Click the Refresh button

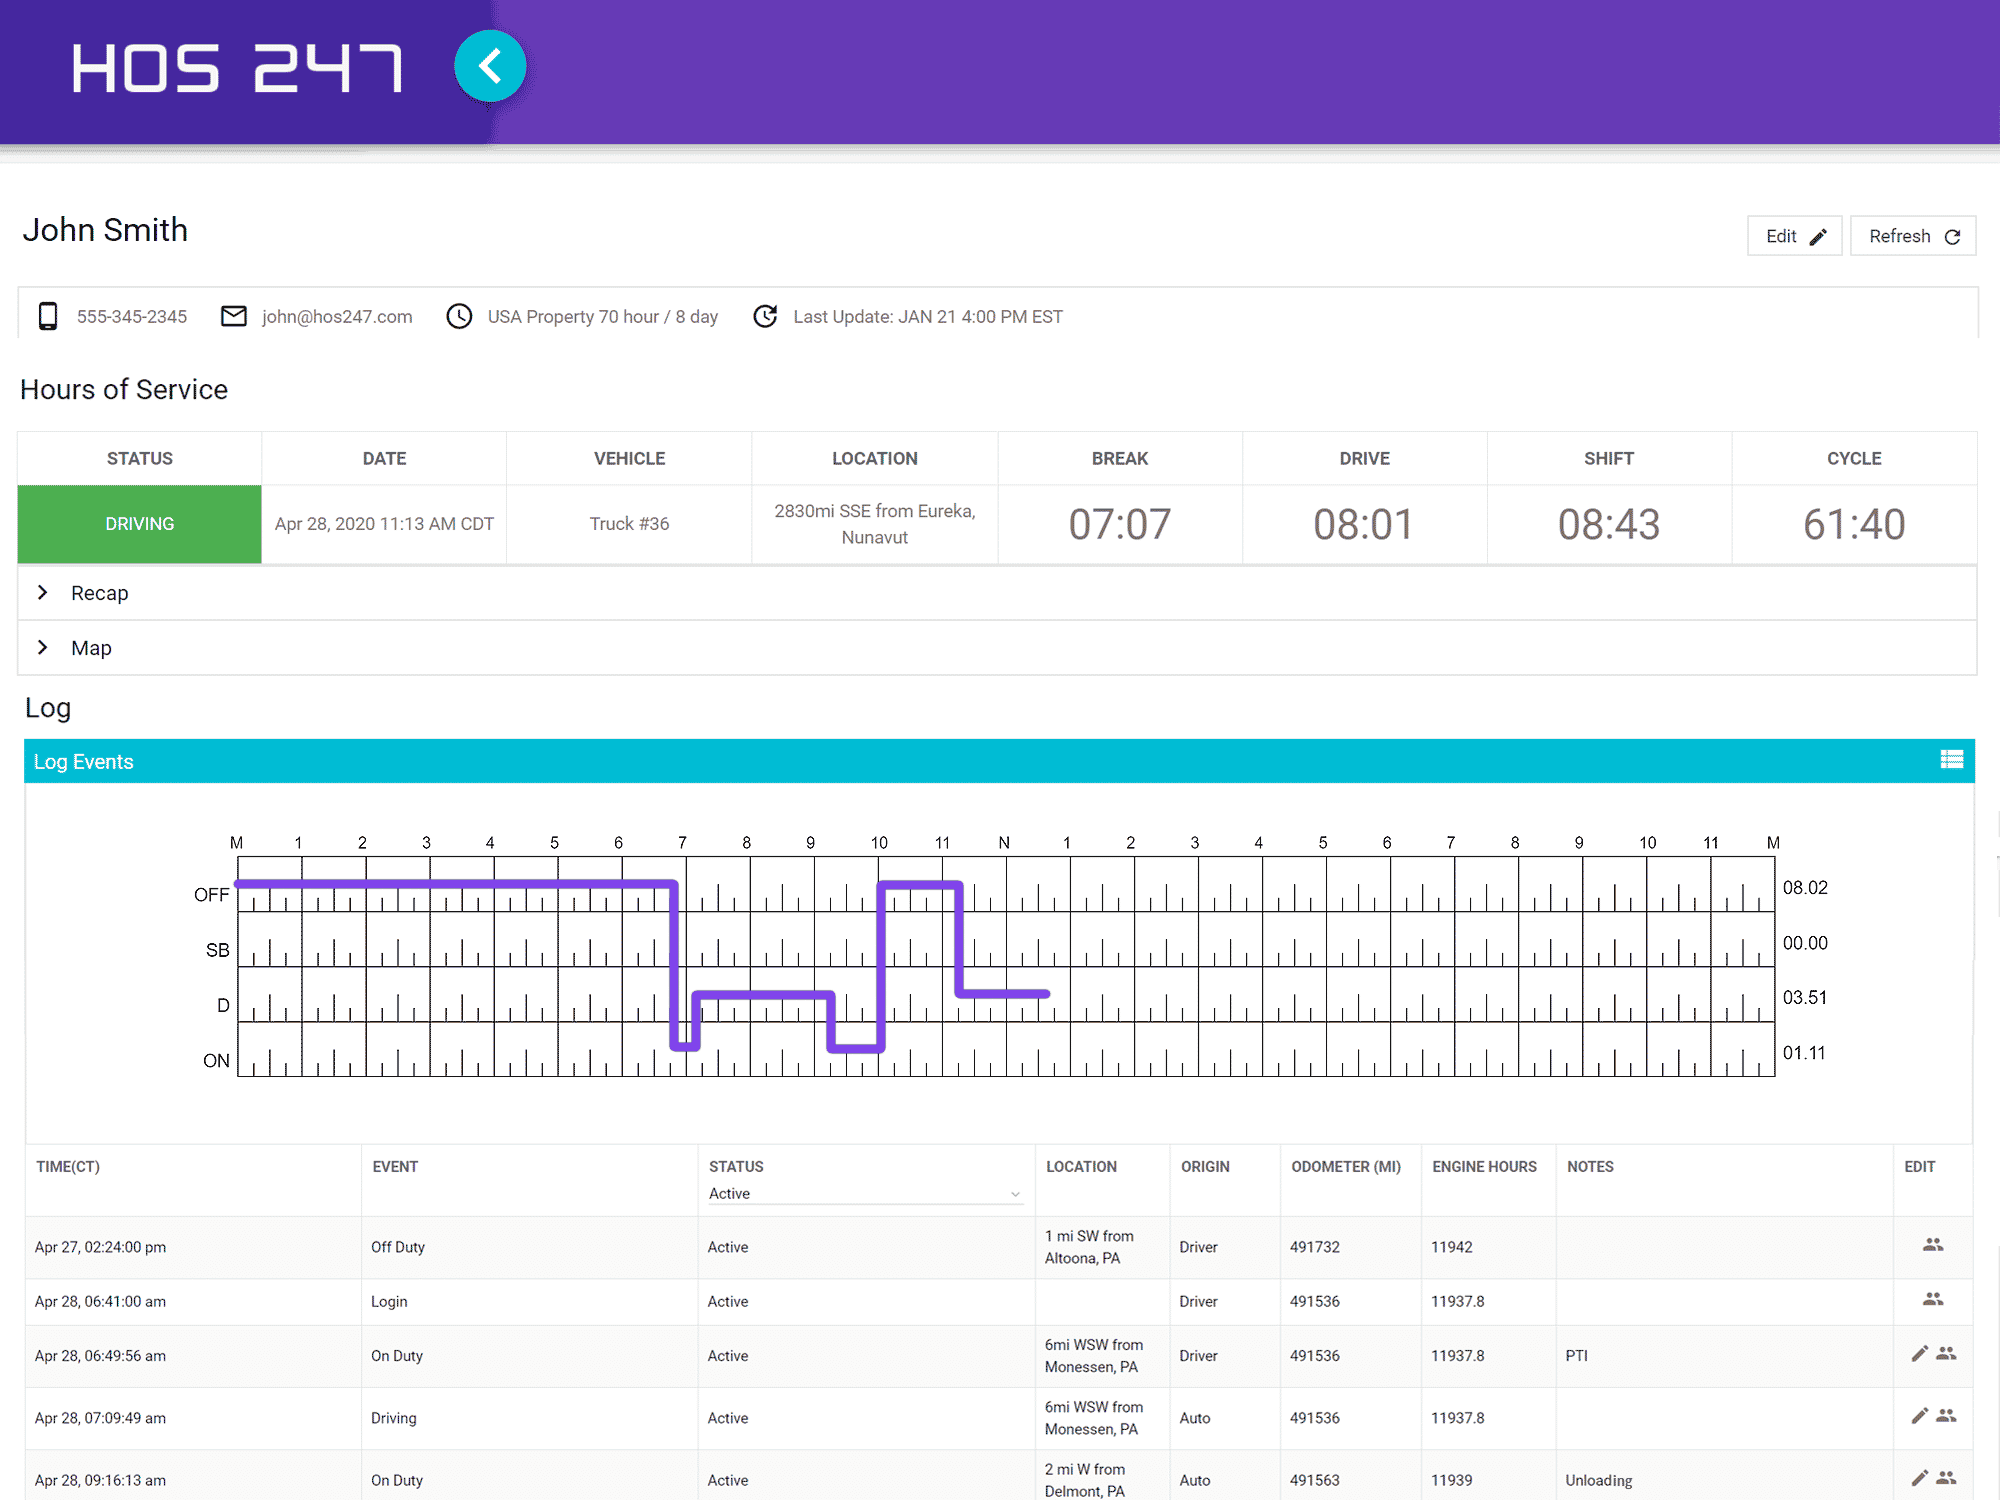click(1912, 236)
